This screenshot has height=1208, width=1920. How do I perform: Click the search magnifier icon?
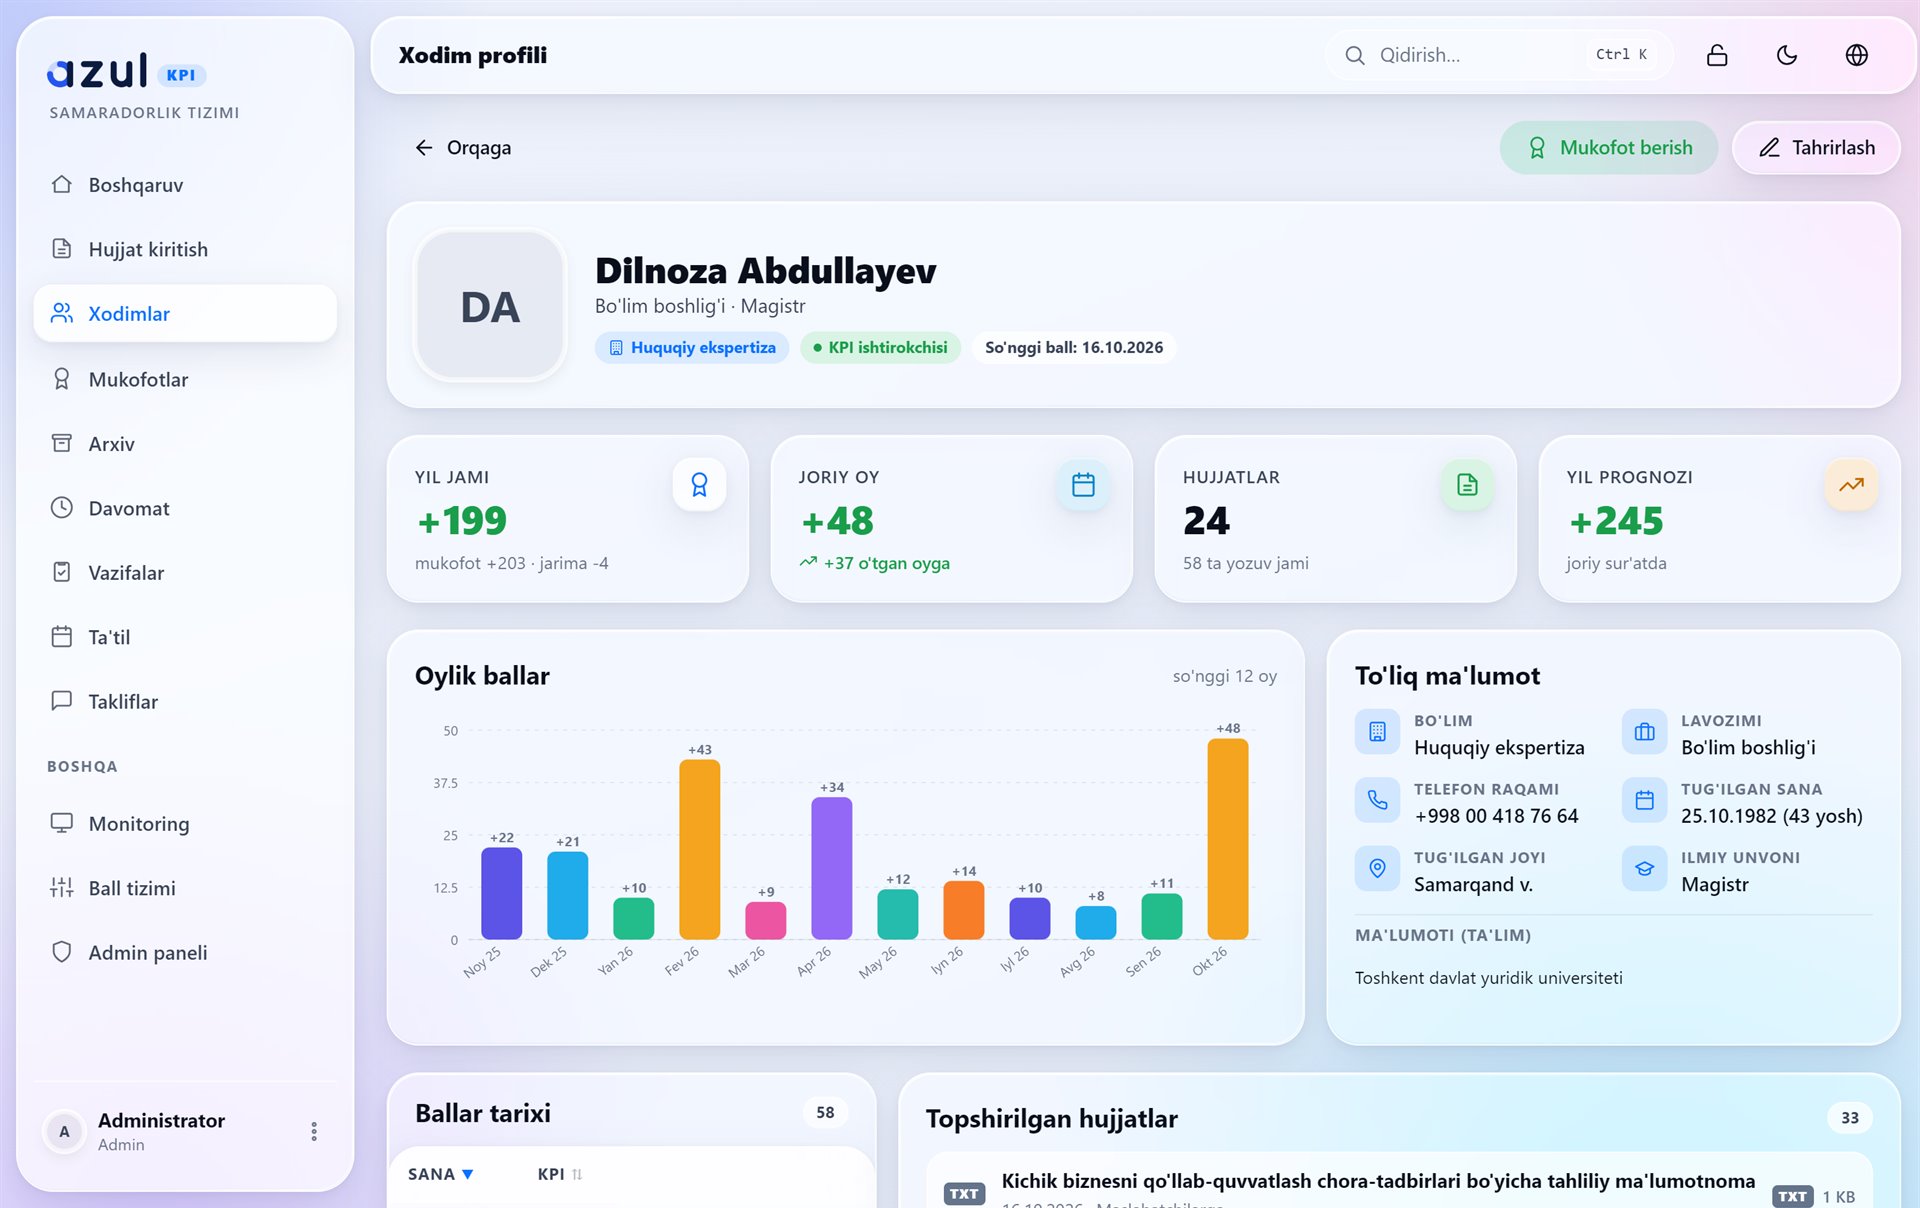(x=1354, y=55)
